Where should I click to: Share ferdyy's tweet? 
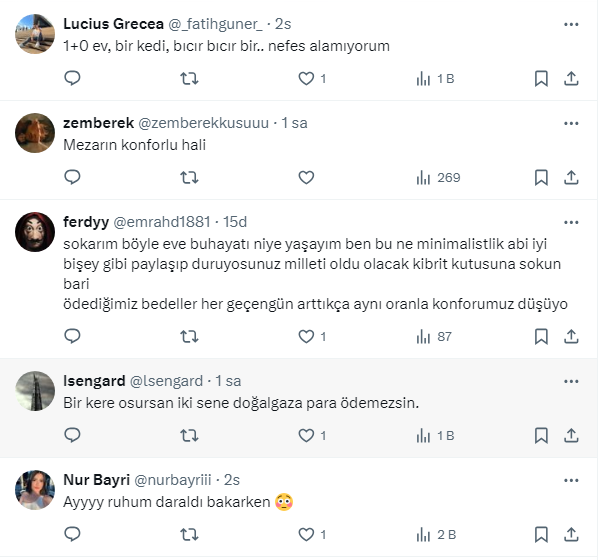pos(571,337)
